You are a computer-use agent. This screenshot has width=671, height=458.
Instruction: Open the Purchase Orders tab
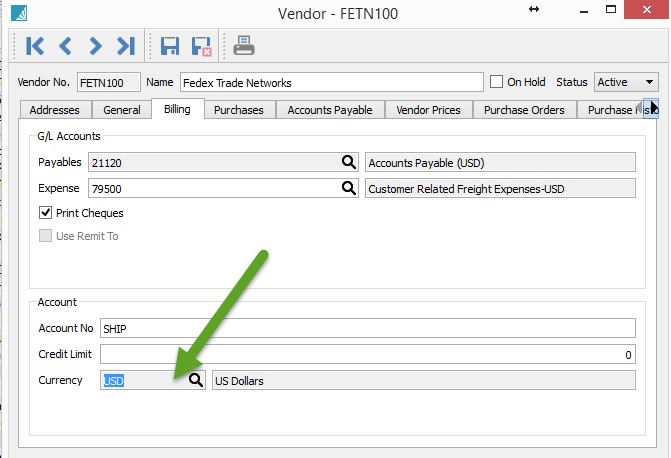(524, 110)
